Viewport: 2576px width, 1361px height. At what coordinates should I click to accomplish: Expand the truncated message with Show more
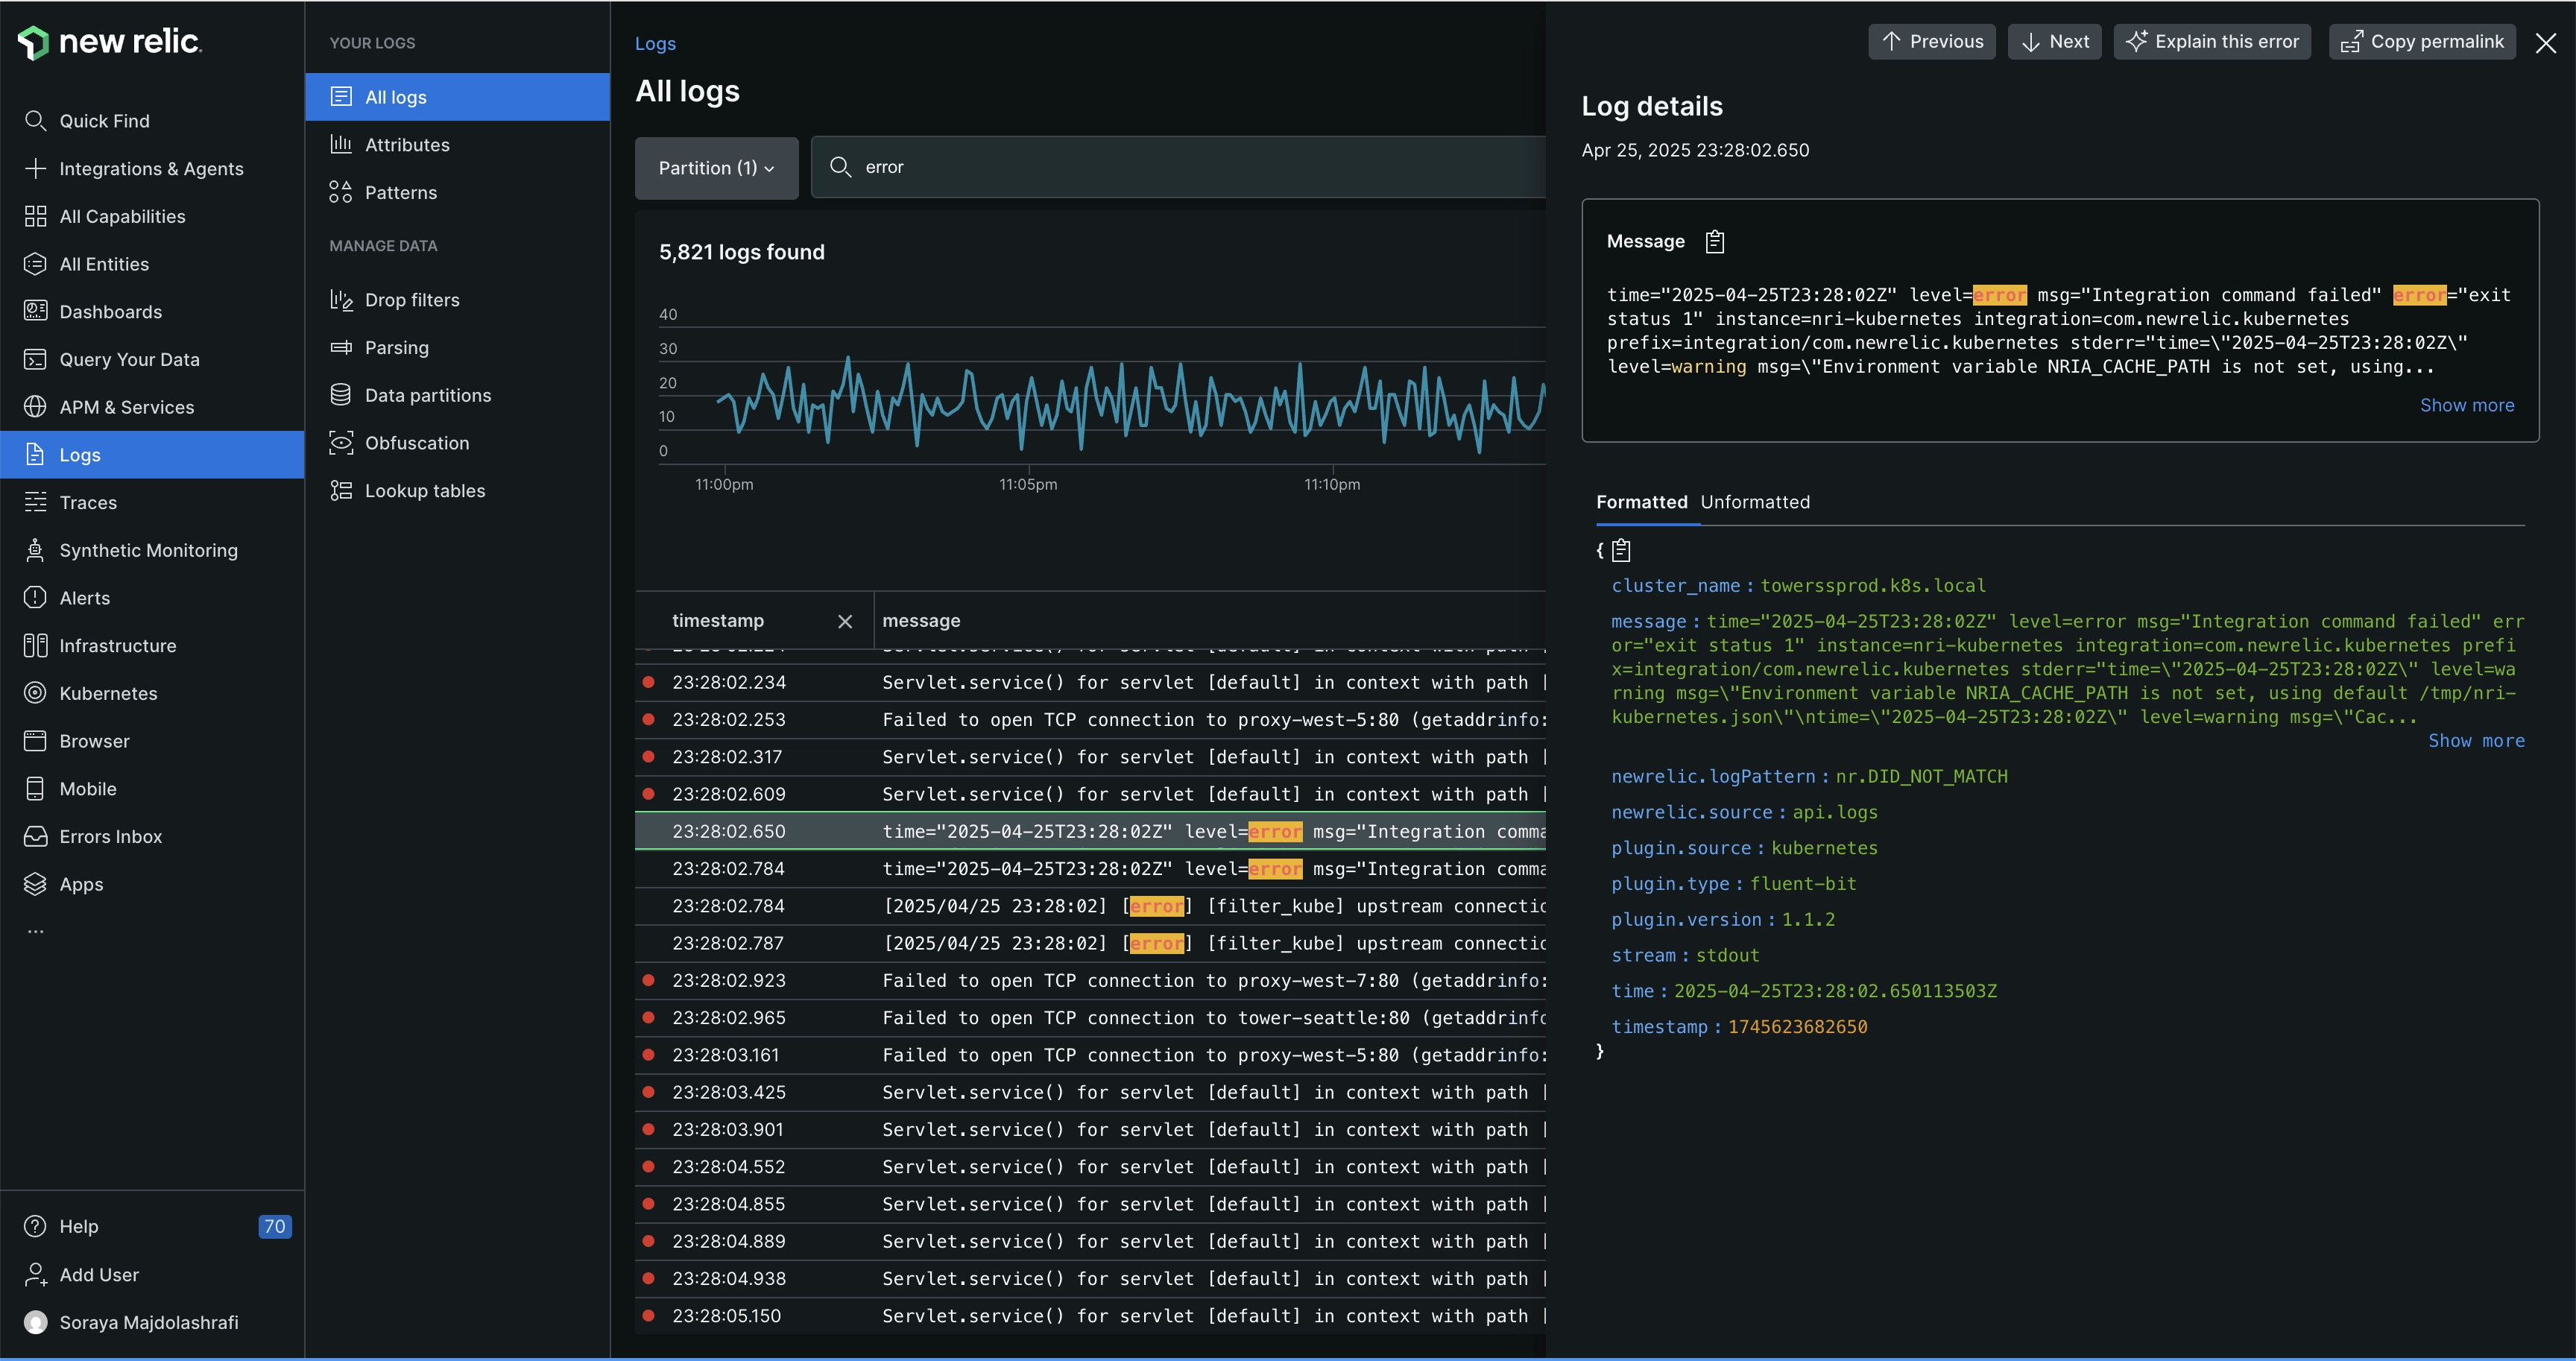pos(2468,405)
